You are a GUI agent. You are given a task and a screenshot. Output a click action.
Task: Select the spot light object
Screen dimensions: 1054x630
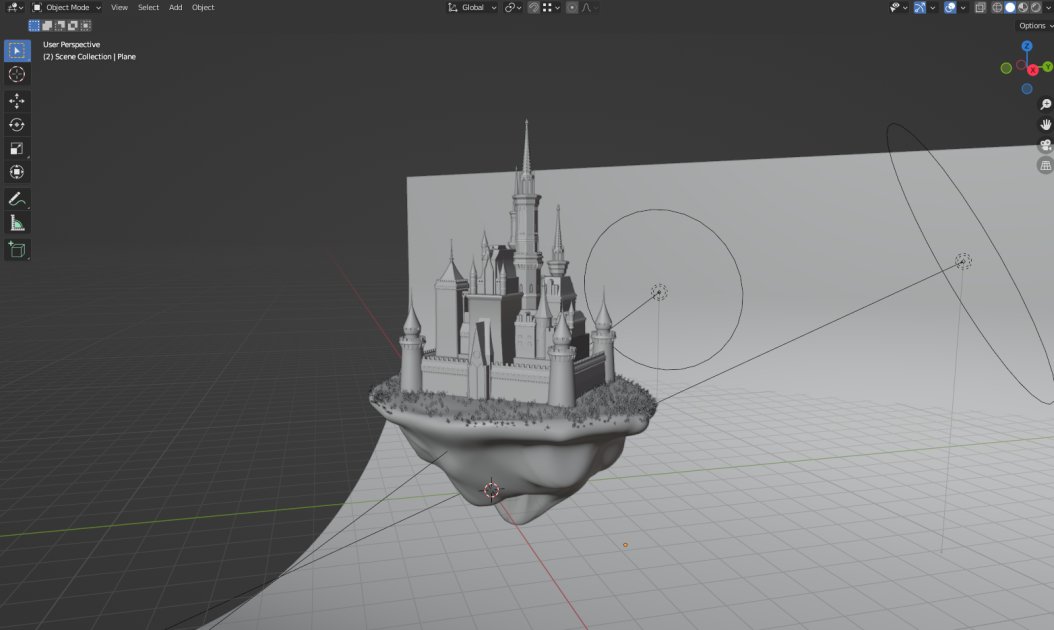pos(963,261)
